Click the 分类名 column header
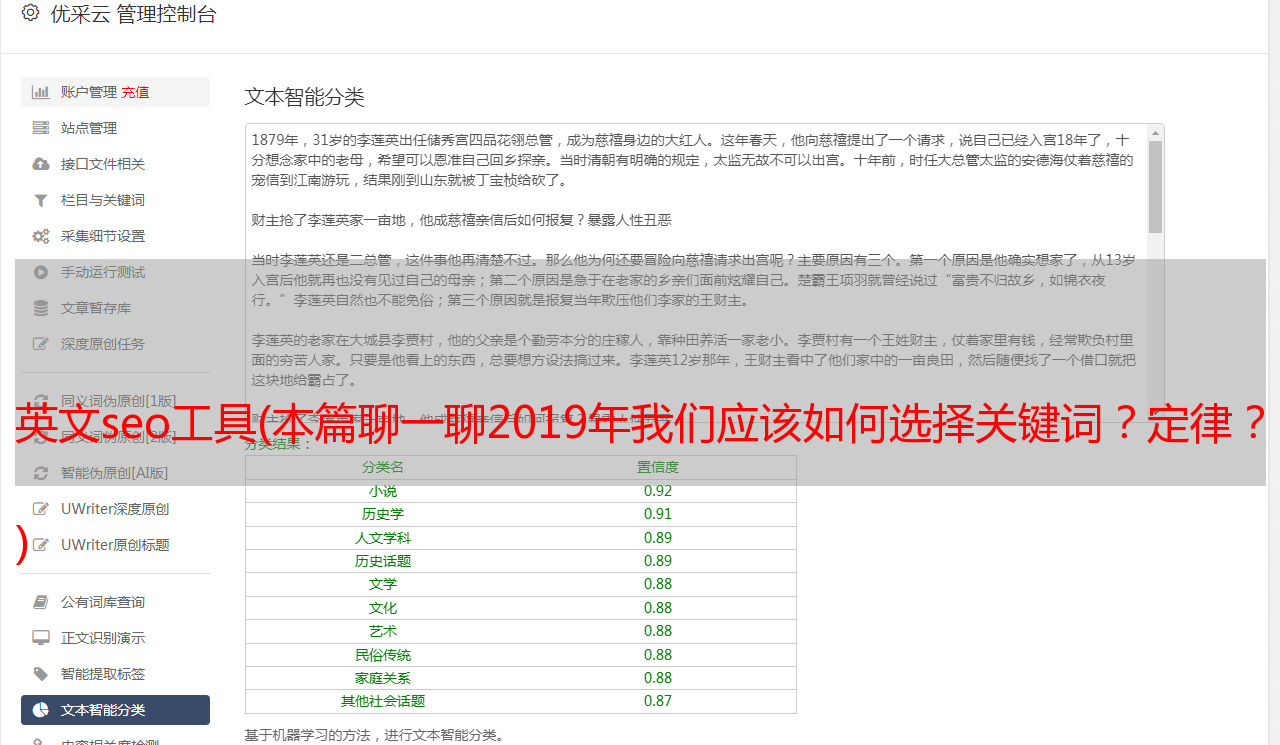 (383, 467)
